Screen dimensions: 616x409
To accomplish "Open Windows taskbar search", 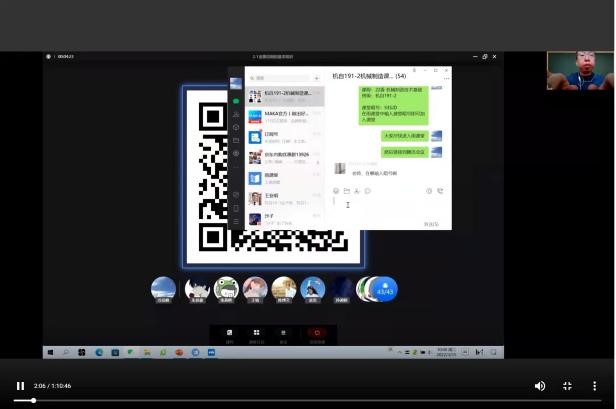I will 66,352.
